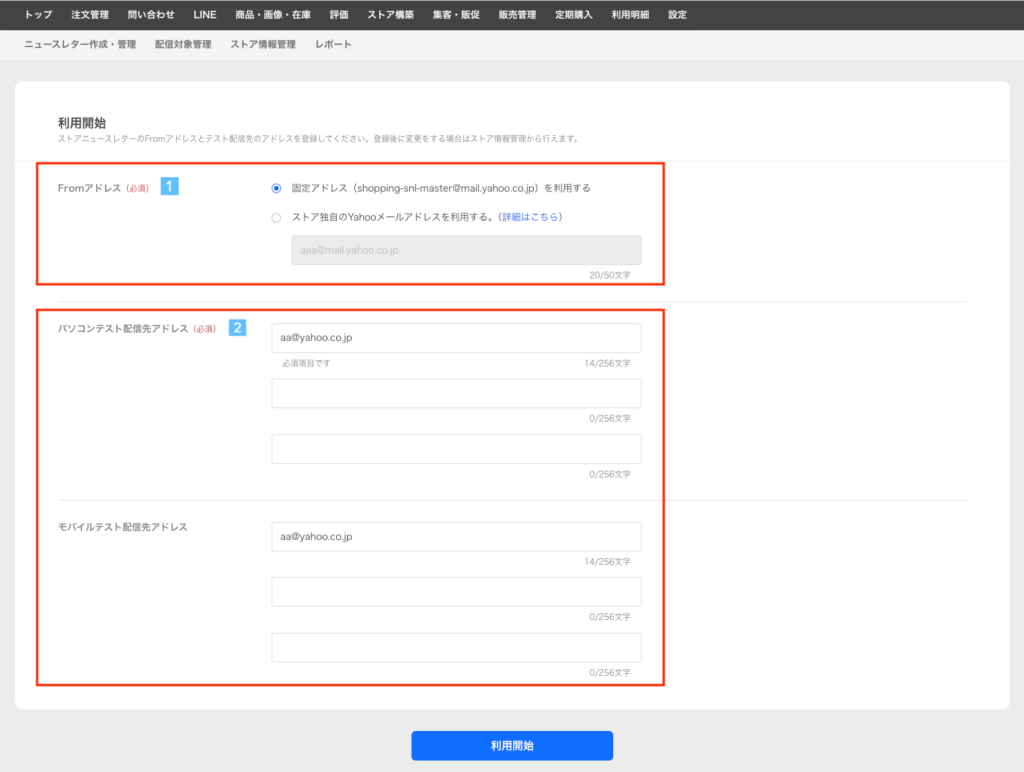Screen dimensions: 1024x772
Task: Click the greyed-out aaa@mail.yahoo.co.jp address field
Action: click(x=466, y=250)
